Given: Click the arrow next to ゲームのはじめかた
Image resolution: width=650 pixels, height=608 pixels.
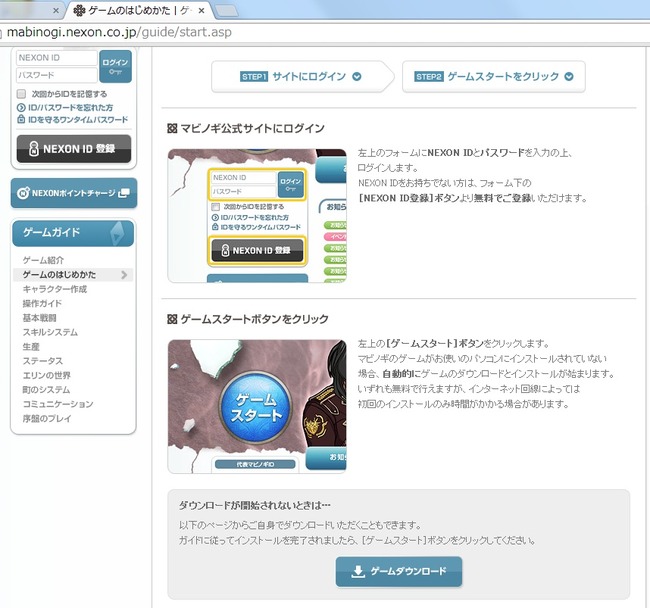Looking at the screenshot, I should 124,275.
